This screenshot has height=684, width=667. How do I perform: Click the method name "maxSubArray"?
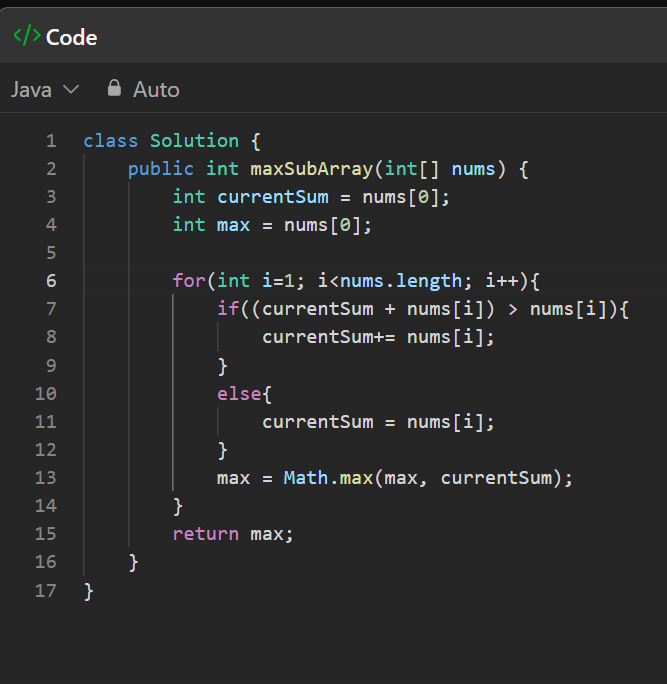(x=311, y=169)
